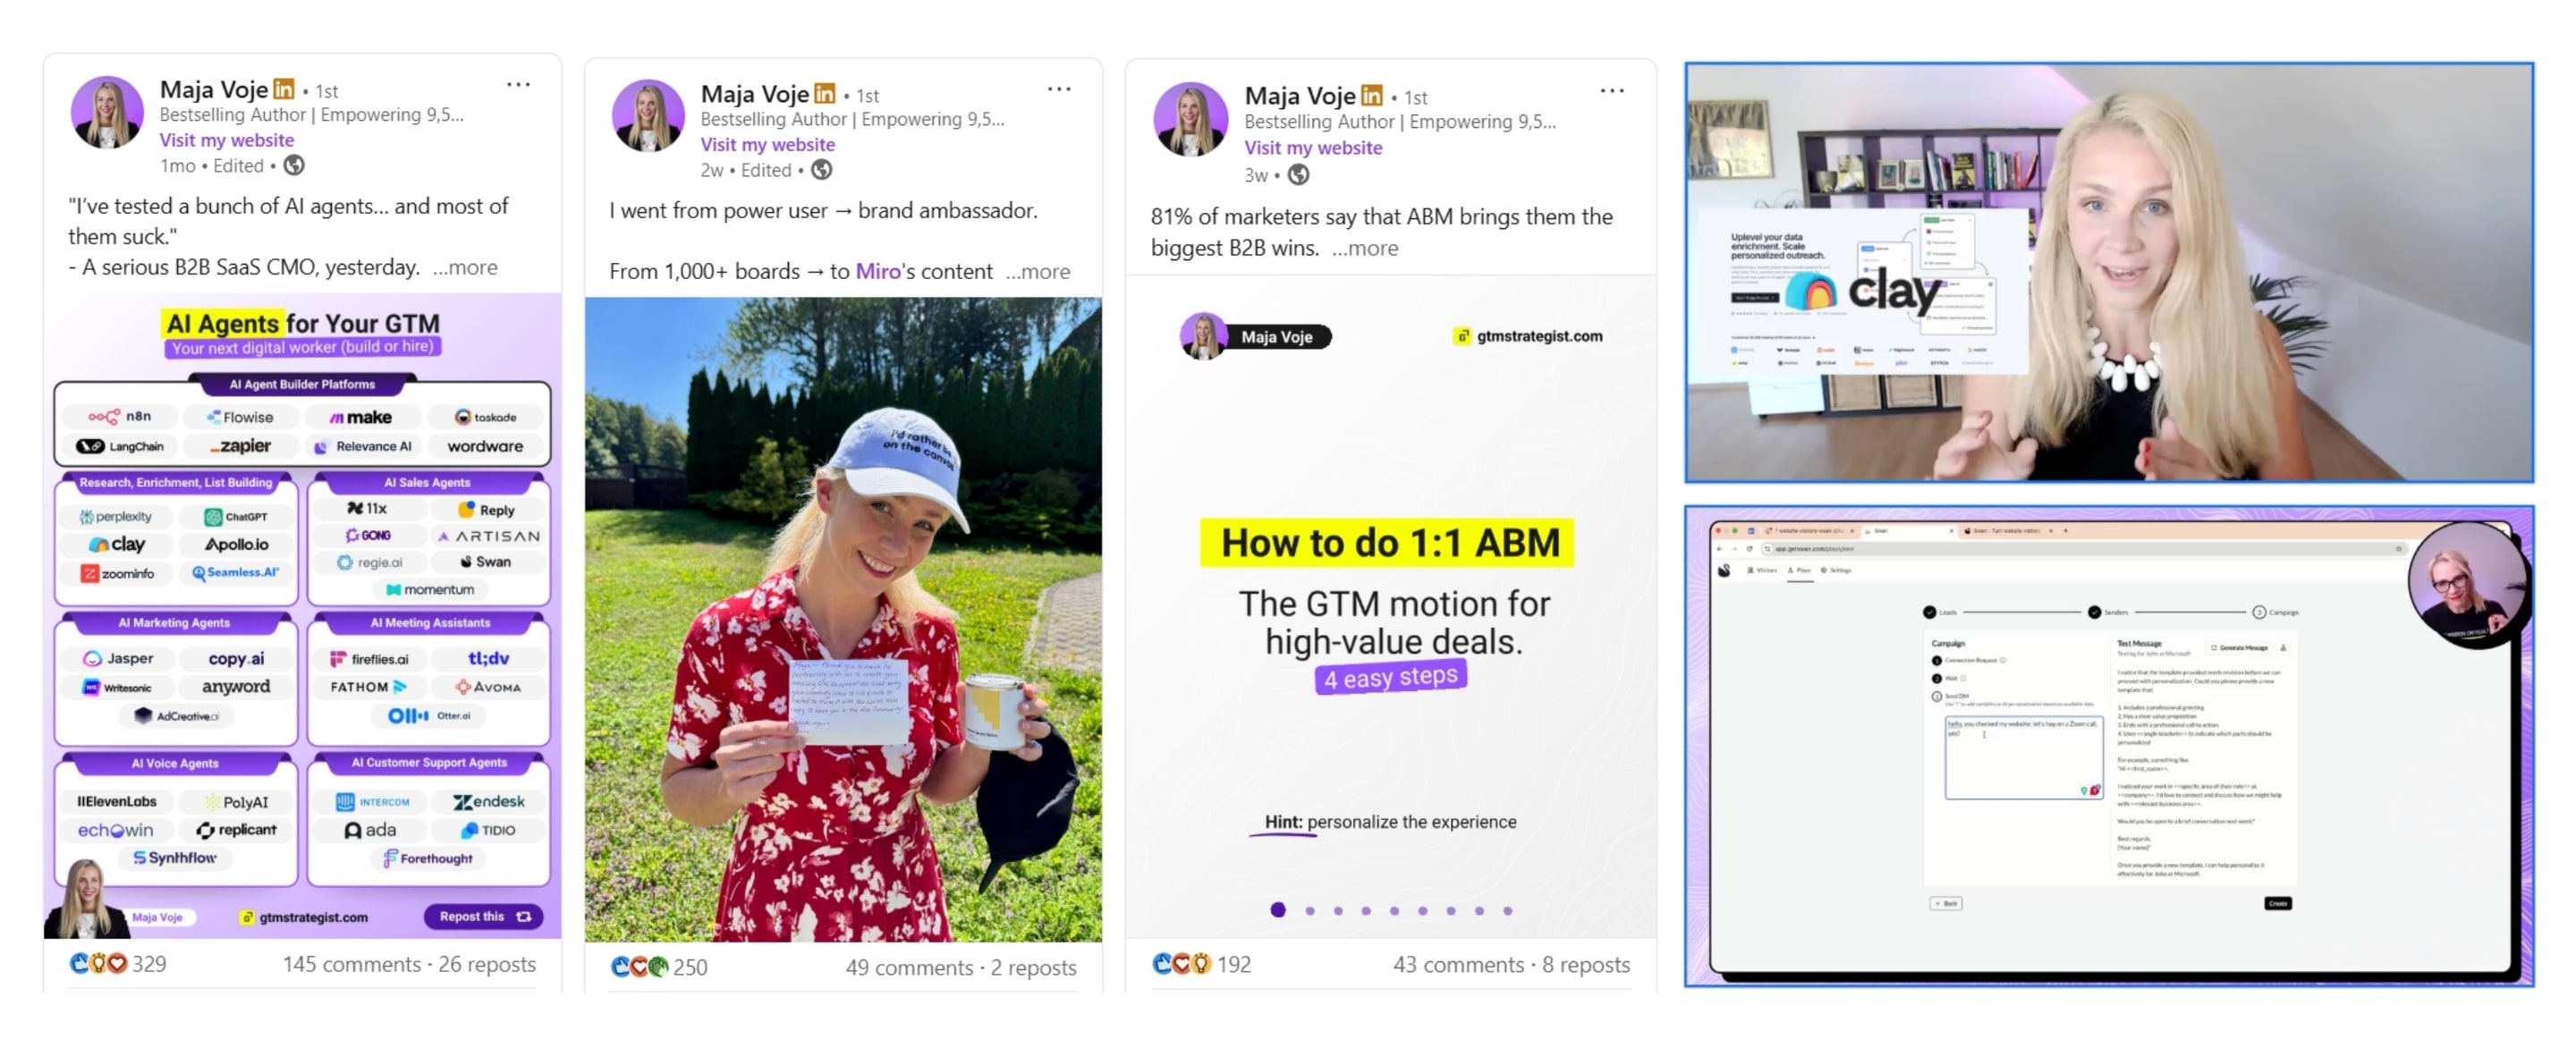
Task: Click Maja Voje profile photo on ABM post
Action: pos(1190,120)
